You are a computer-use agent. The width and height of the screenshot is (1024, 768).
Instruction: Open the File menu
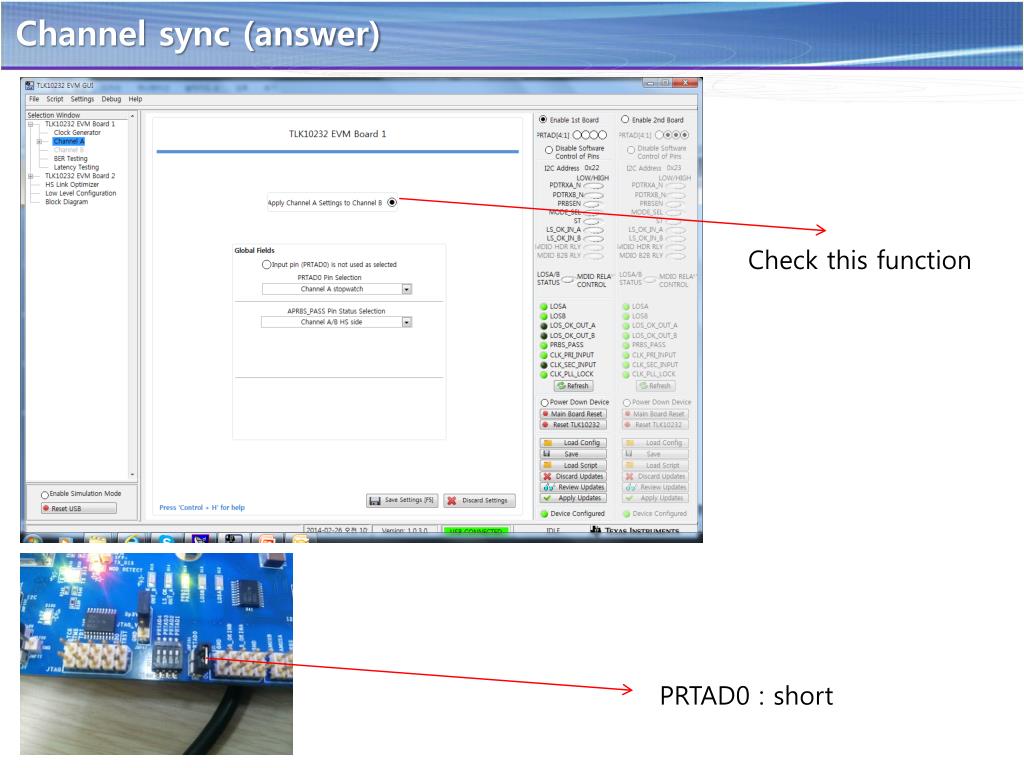click(34, 99)
